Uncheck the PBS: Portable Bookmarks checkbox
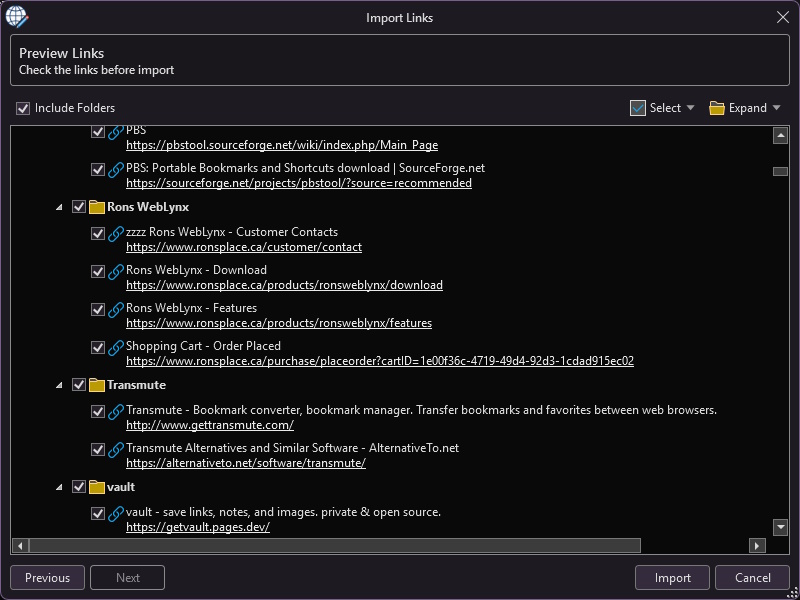The height and width of the screenshot is (600, 800). click(x=97, y=169)
